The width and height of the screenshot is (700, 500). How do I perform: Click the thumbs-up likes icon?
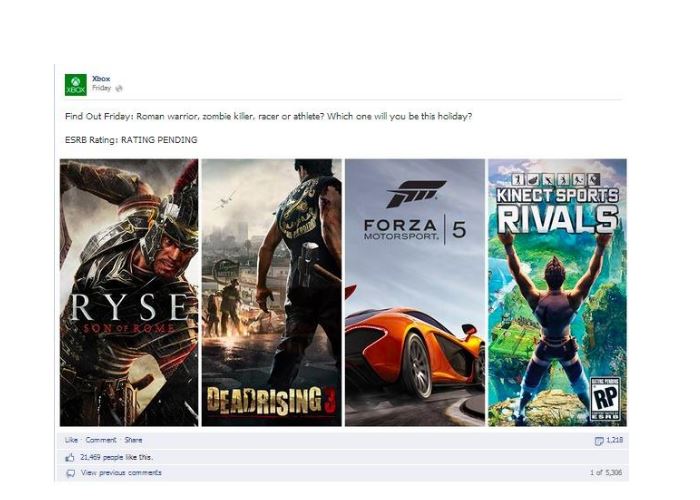point(70,457)
